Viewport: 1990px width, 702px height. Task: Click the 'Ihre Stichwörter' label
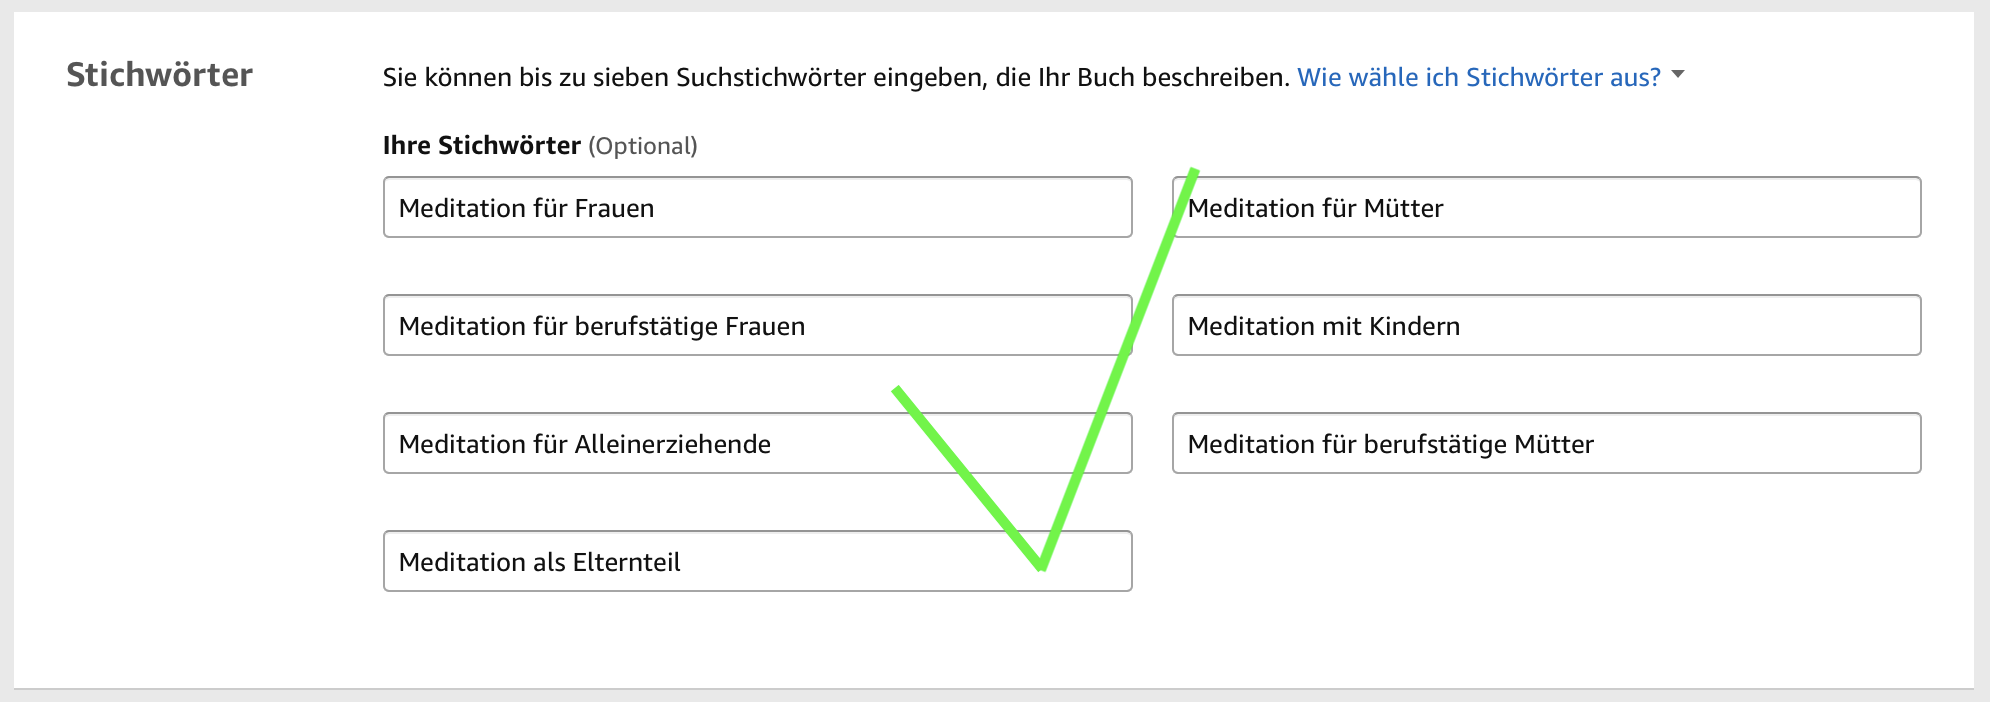coord(479,145)
